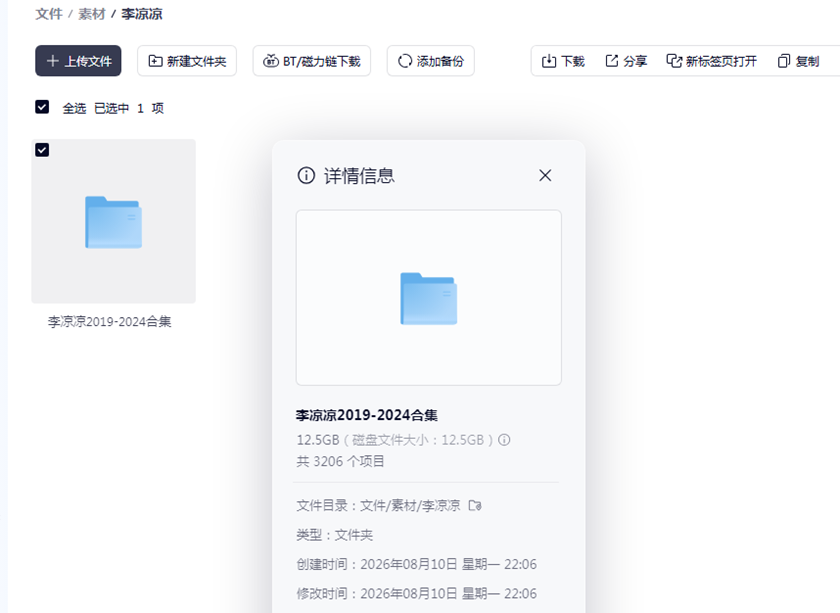Click the 类型：文件夹 line
This screenshot has height=613, width=840.
(x=335, y=535)
